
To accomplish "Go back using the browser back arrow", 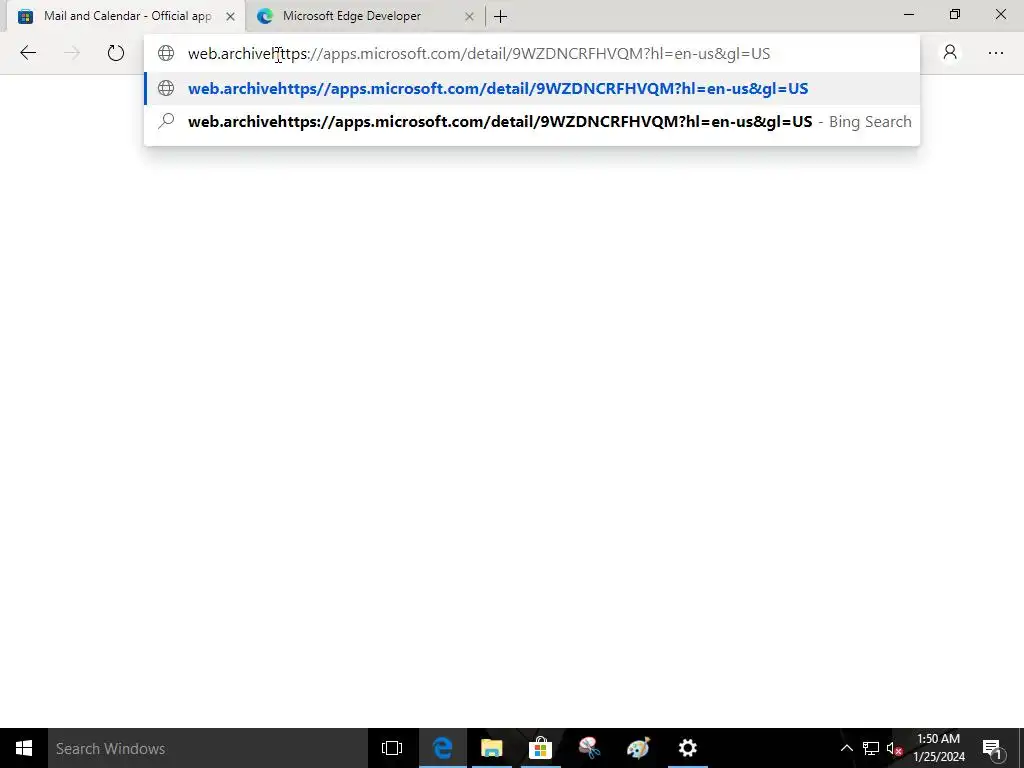I will click(28, 53).
